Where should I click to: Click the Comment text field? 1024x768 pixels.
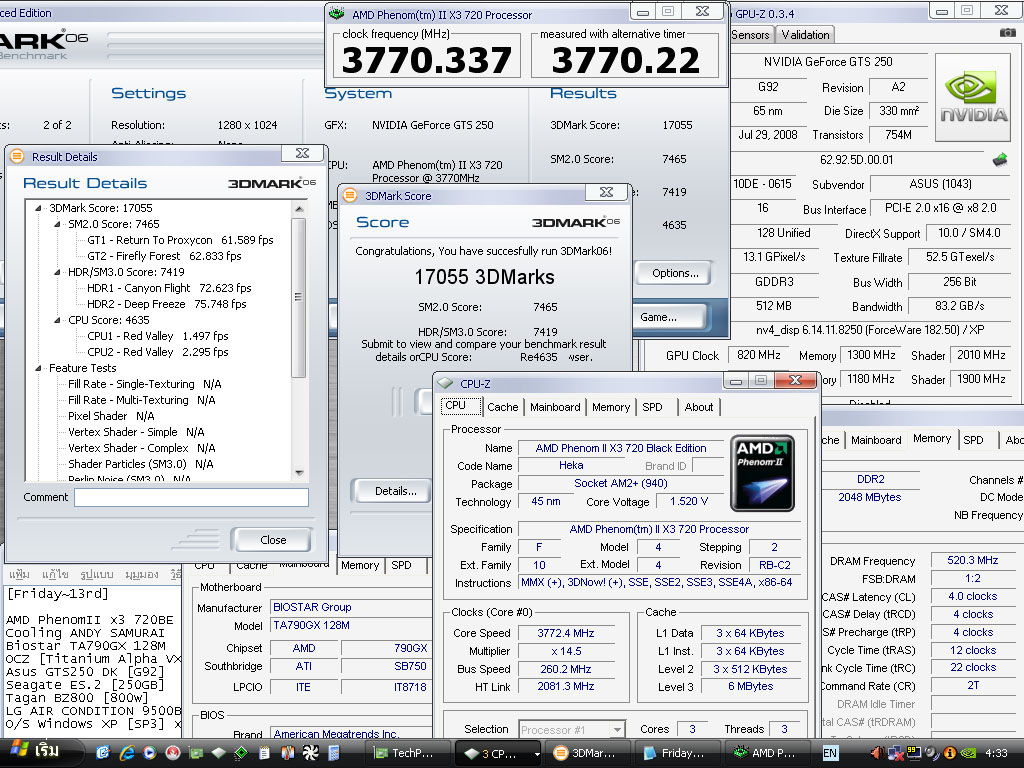191,497
